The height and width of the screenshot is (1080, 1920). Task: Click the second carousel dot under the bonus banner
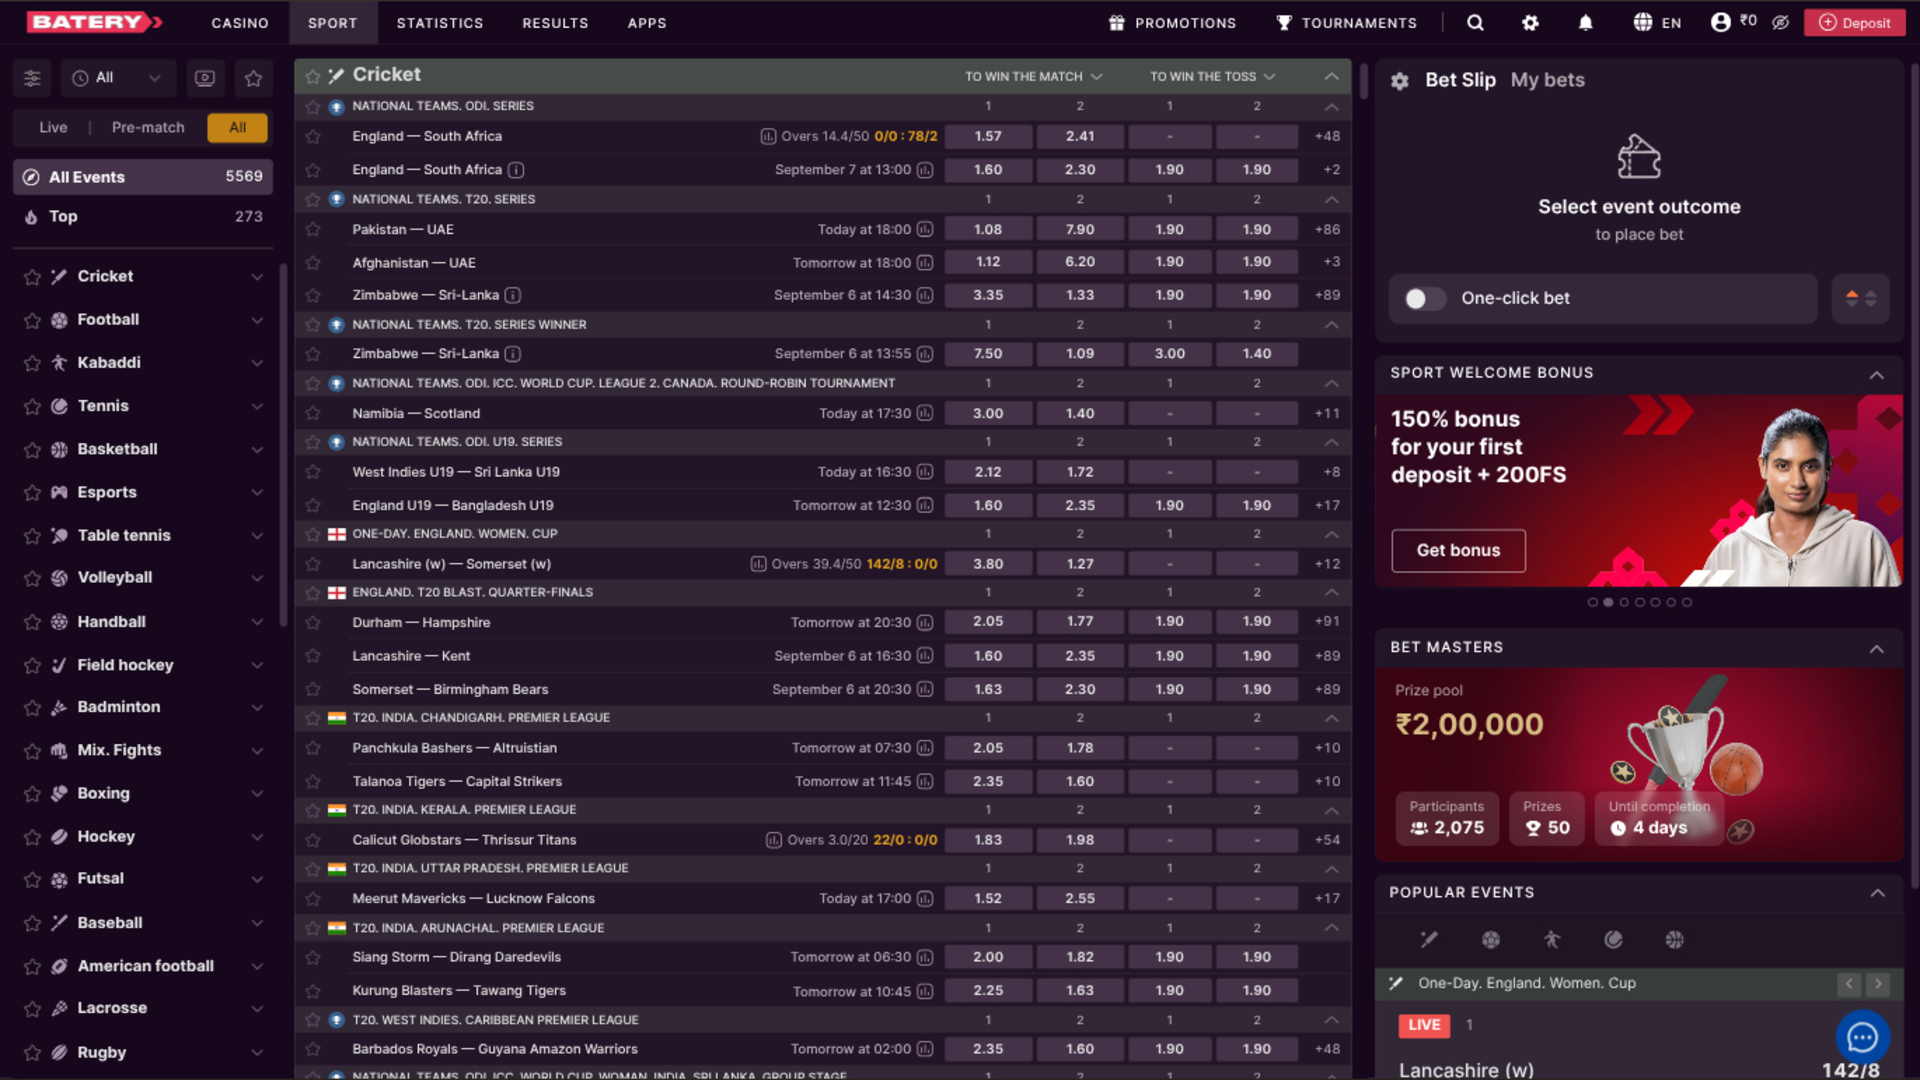pyautogui.click(x=1608, y=602)
